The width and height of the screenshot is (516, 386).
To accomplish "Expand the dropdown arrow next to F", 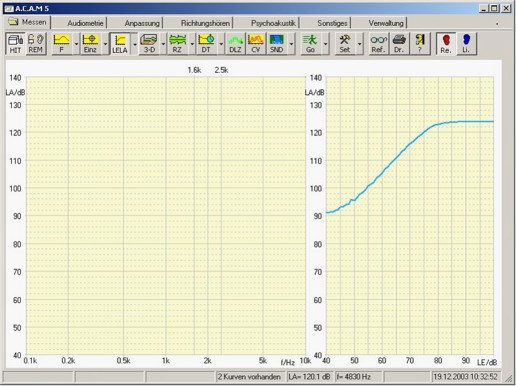I will click(76, 44).
